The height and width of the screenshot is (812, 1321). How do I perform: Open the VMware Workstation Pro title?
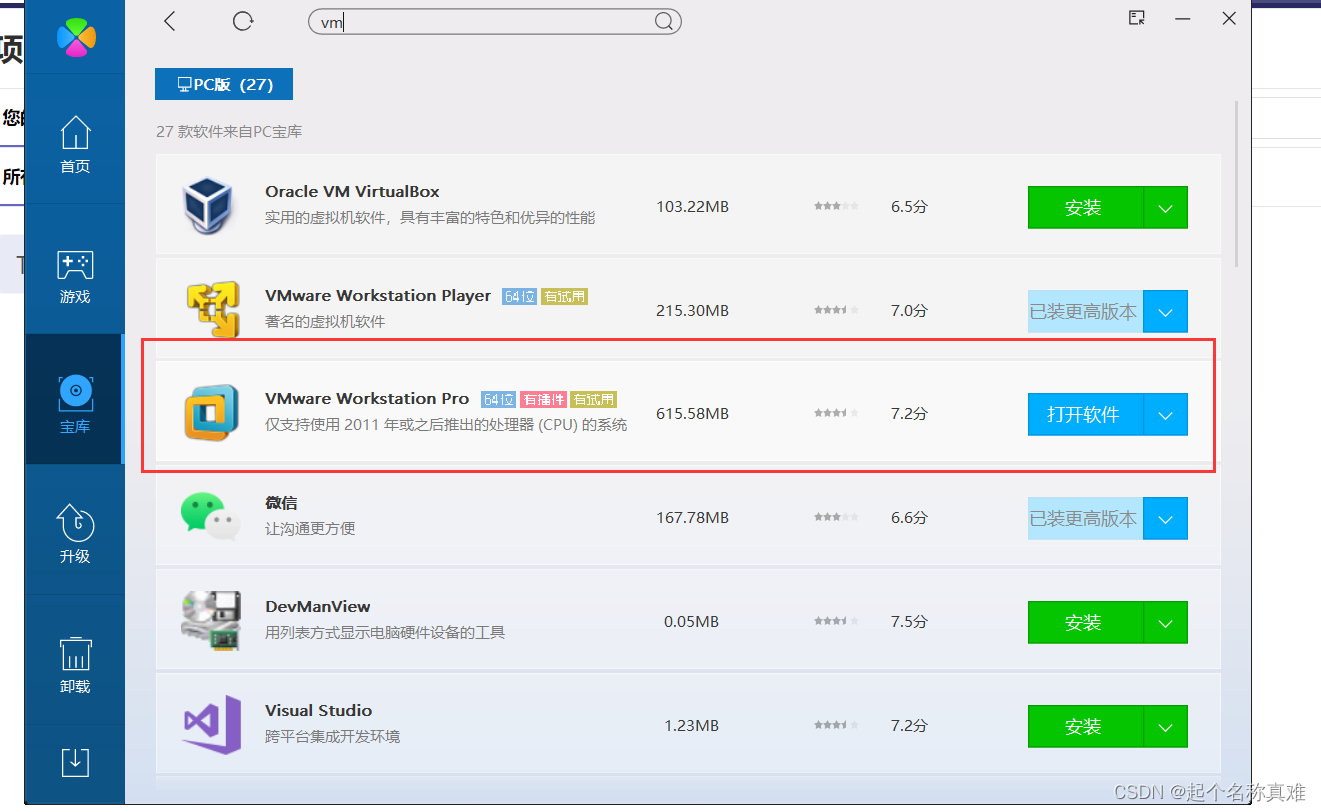(x=367, y=398)
